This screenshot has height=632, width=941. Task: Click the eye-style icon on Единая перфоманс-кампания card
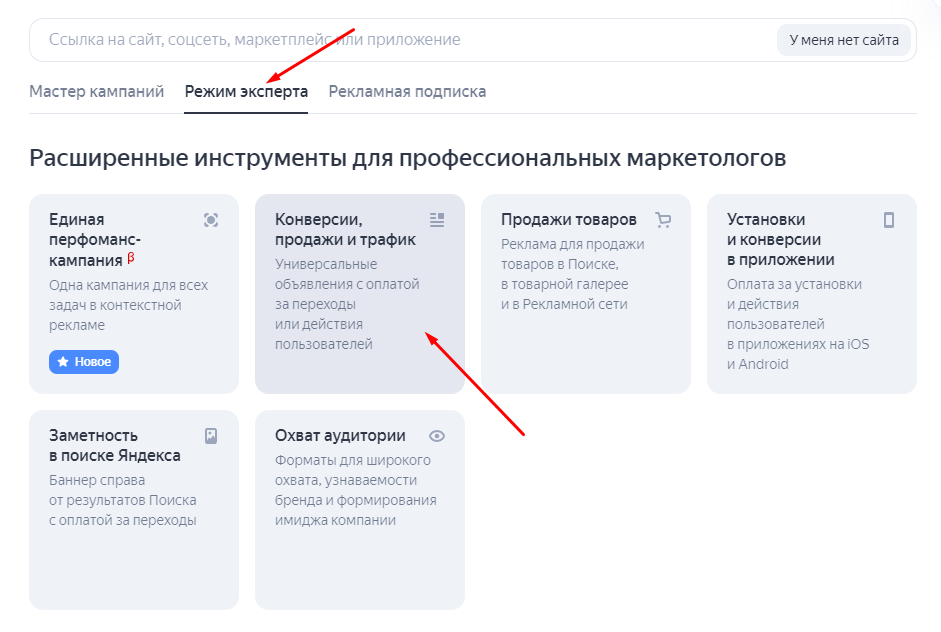coord(211,220)
